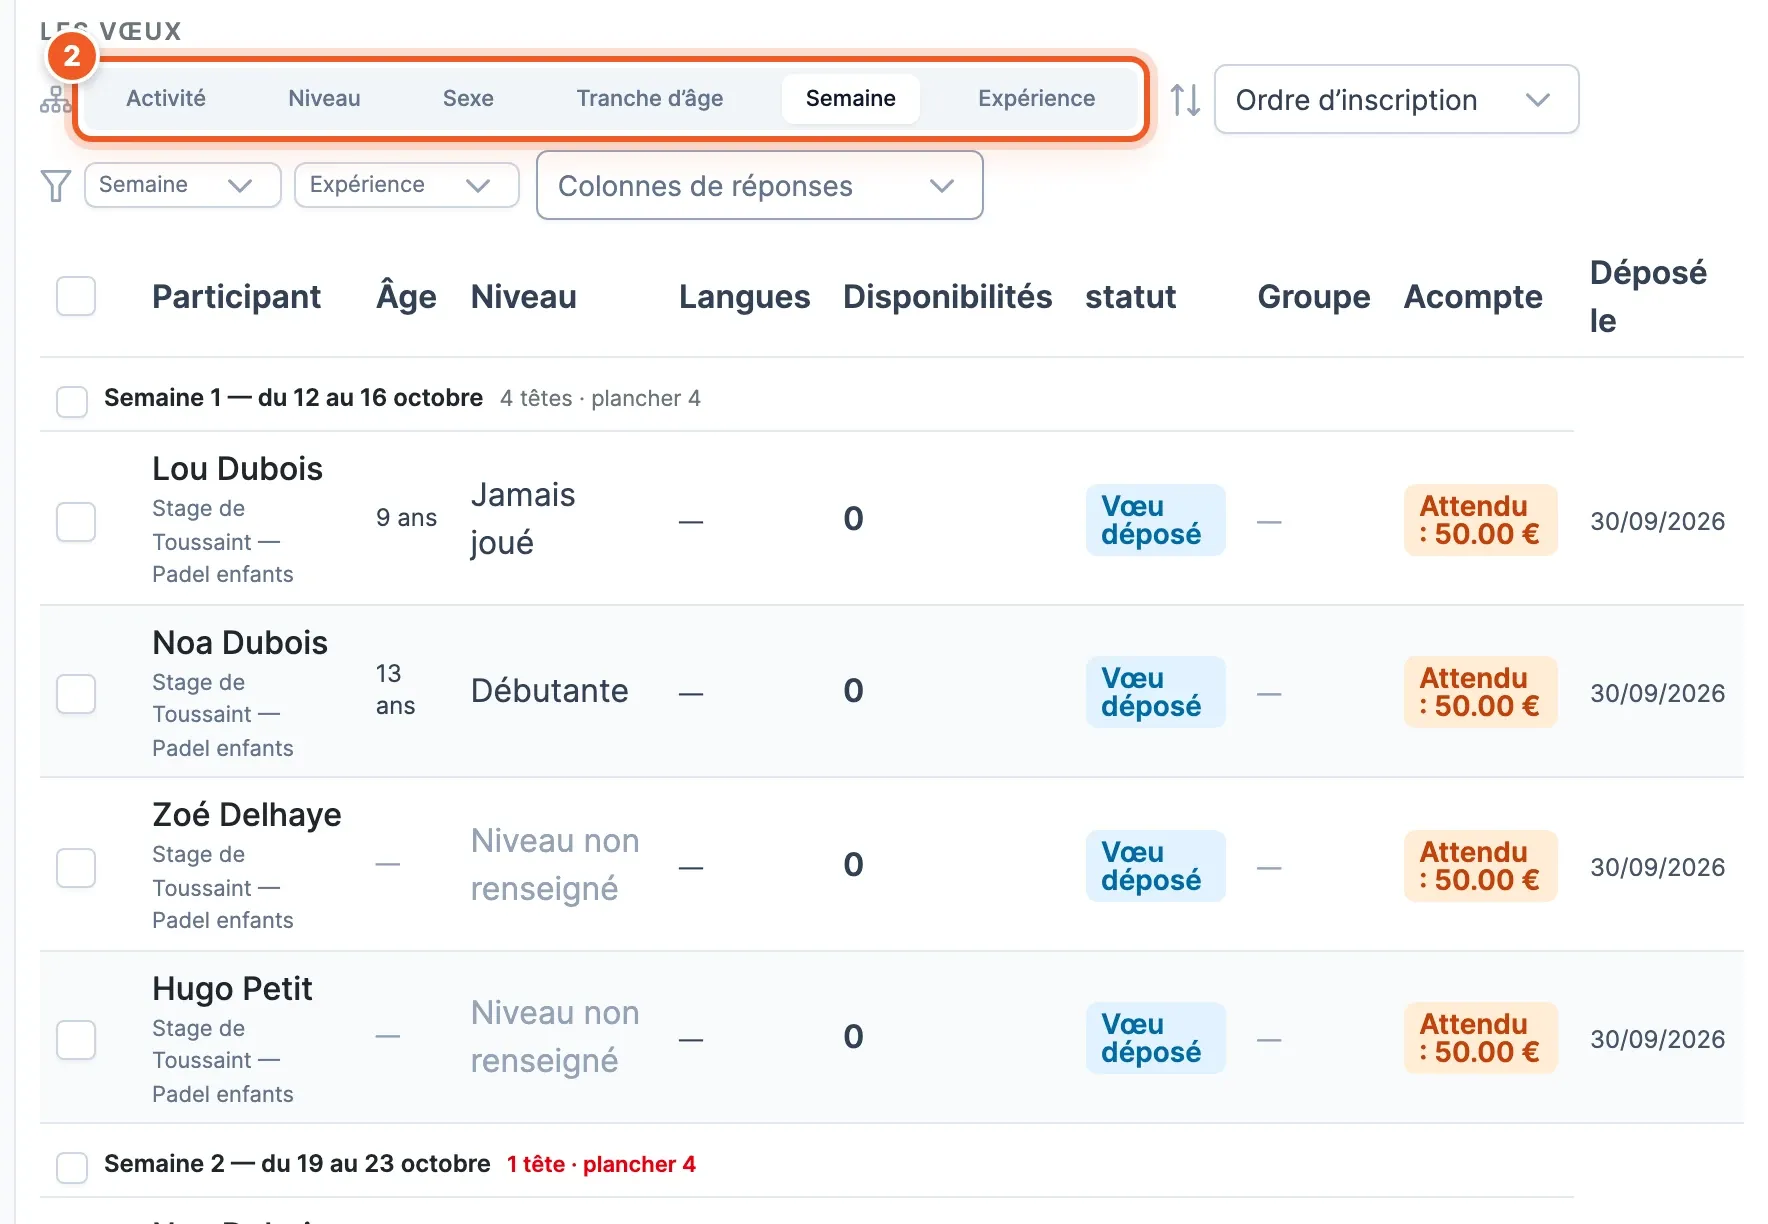Select the Expérience grouping tab
Viewport: 1768px width, 1224px height.
[x=1037, y=98]
